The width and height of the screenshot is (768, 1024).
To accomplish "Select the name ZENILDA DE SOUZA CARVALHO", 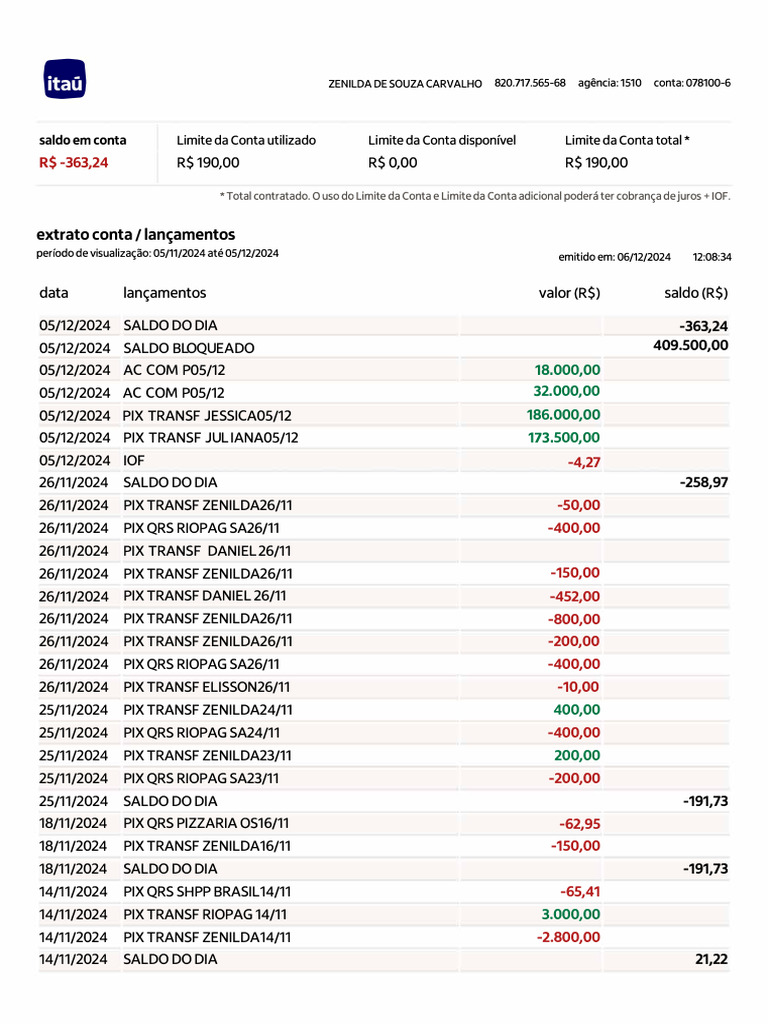I will 405,84.
